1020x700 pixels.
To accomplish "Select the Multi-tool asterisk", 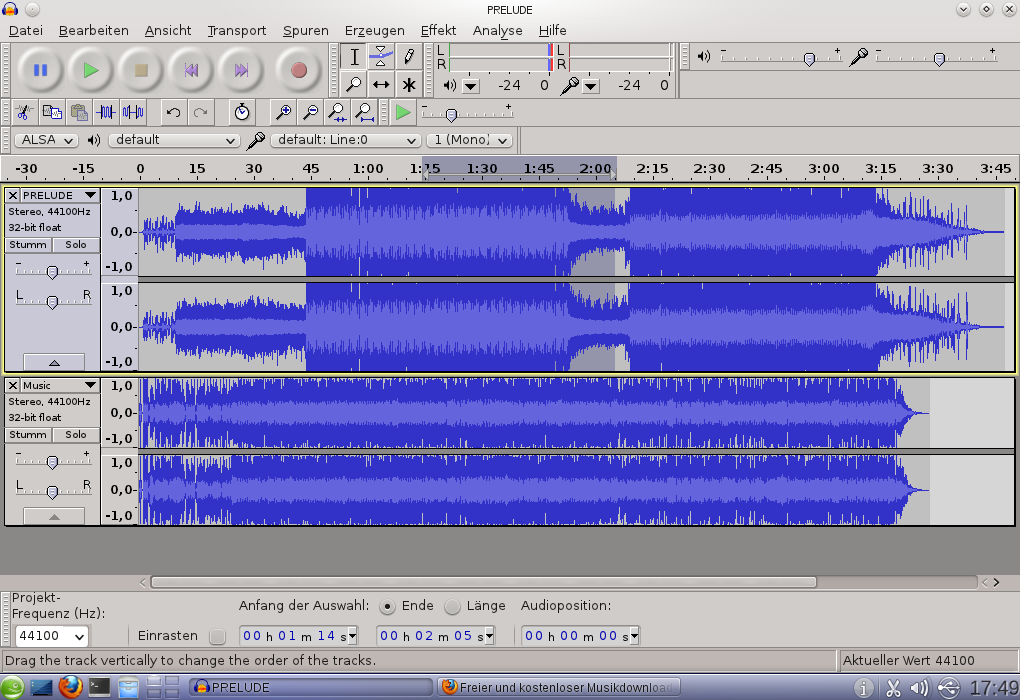I will pyautogui.click(x=409, y=85).
